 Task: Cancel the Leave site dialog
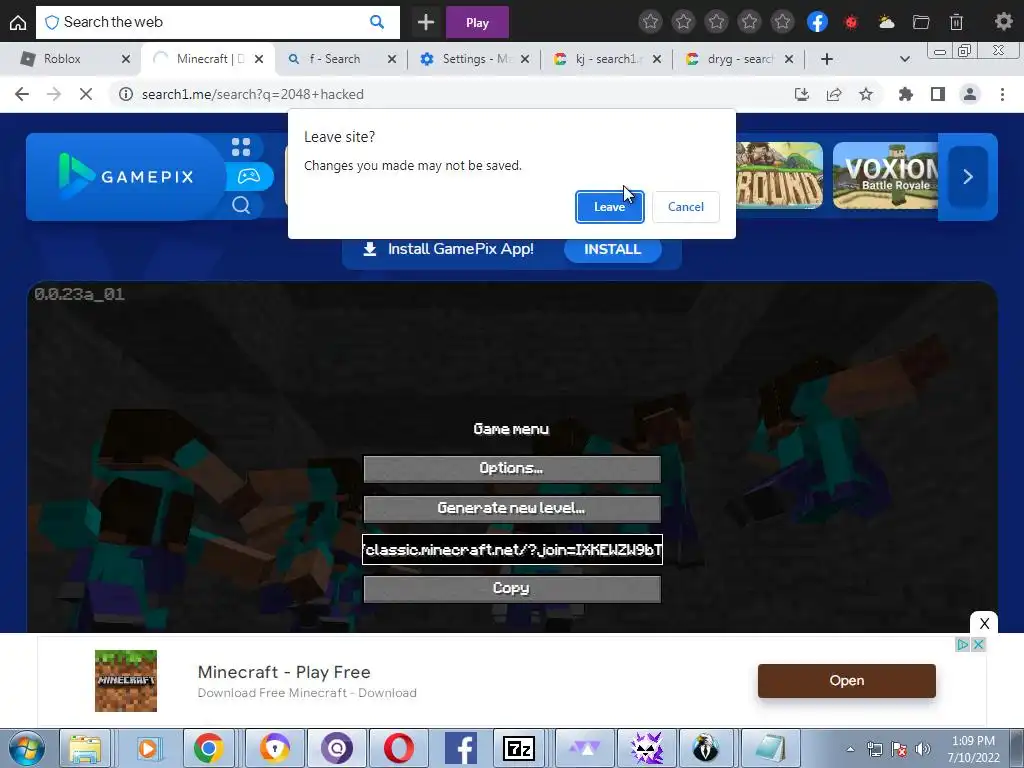(686, 206)
